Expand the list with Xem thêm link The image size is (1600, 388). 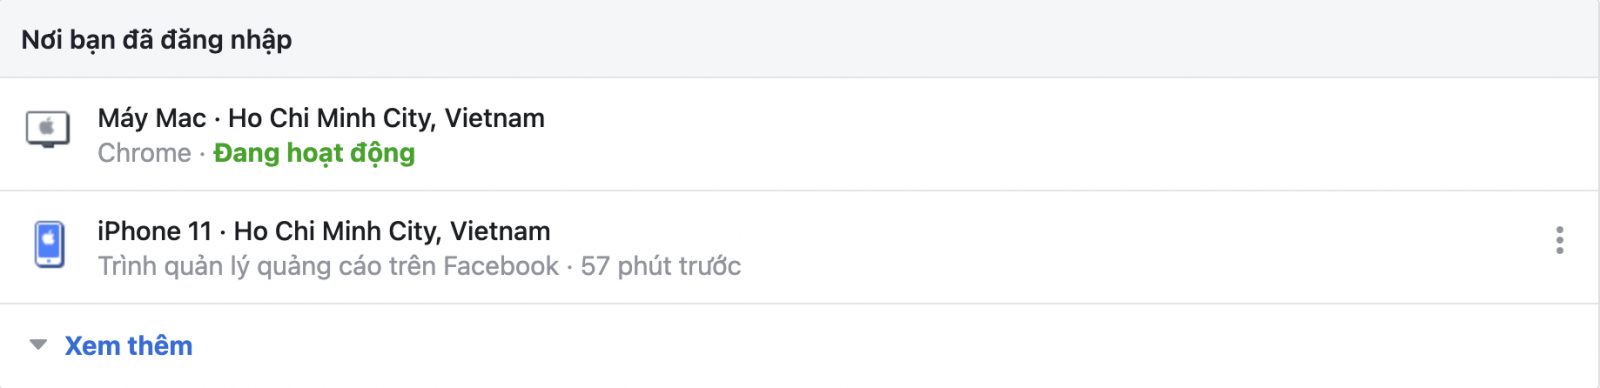pos(128,346)
